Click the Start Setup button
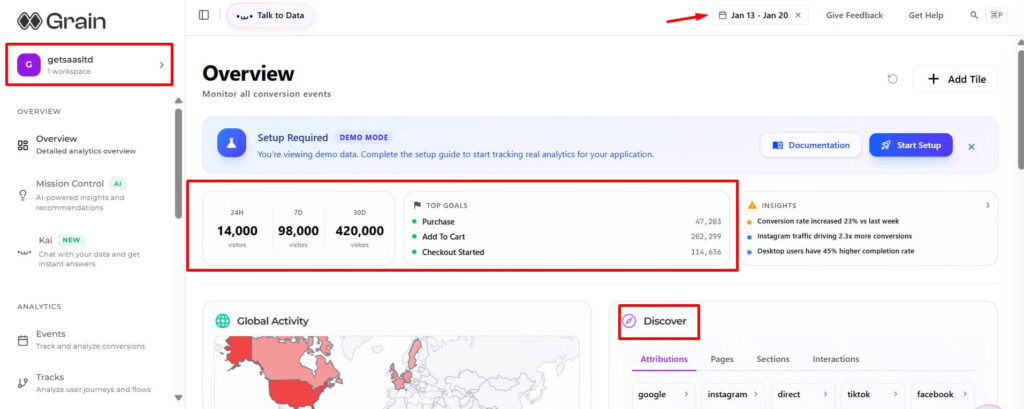 click(x=910, y=145)
